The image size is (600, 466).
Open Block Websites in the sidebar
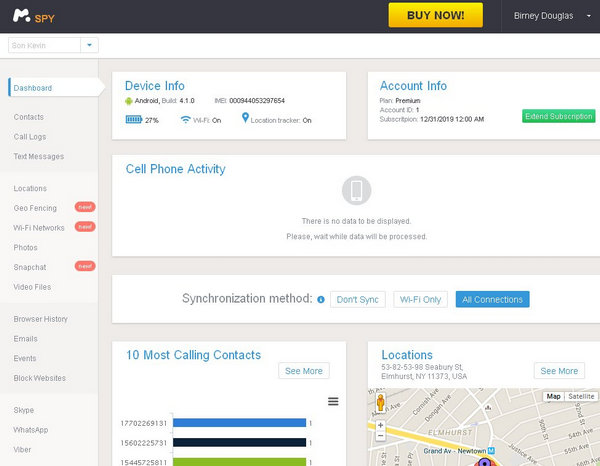(x=40, y=378)
